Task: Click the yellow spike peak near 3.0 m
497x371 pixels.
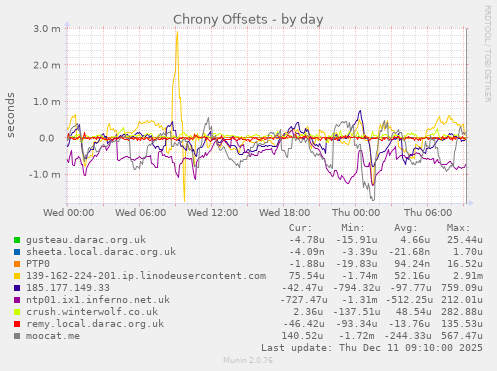Action: [177, 33]
